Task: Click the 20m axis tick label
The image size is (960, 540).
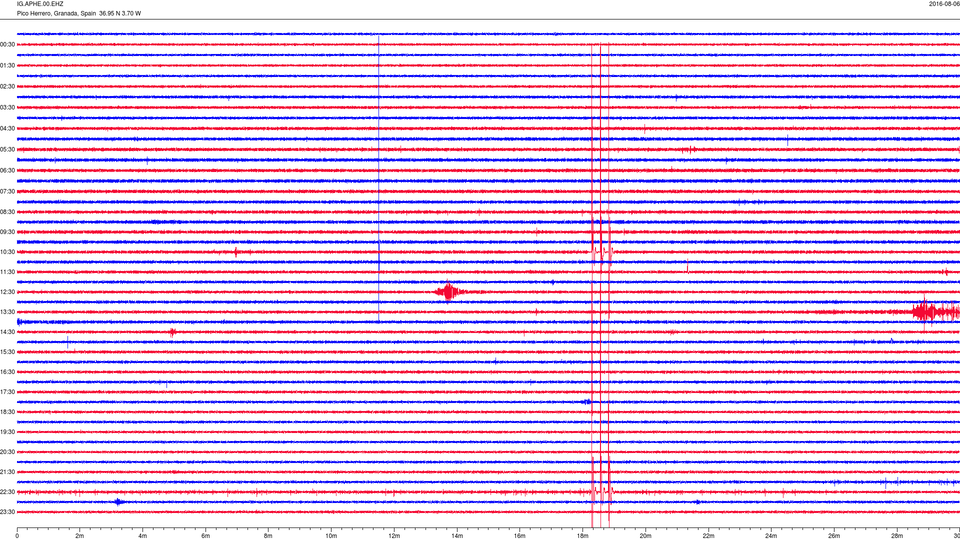Action: coord(645,536)
